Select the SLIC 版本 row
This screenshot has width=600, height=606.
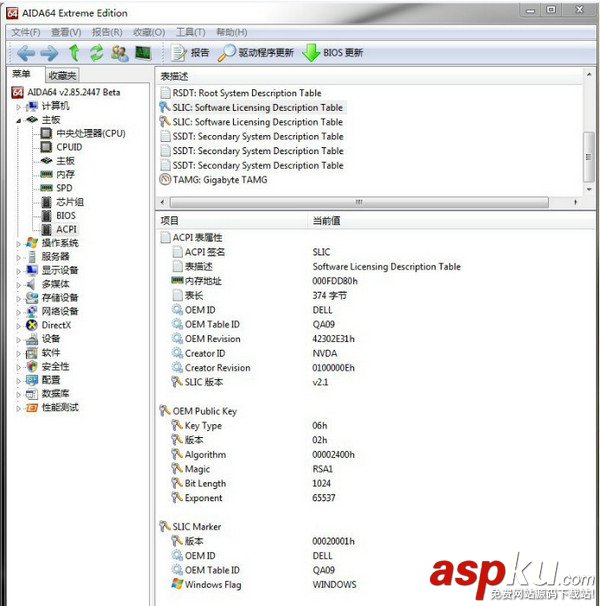coord(250,382)
